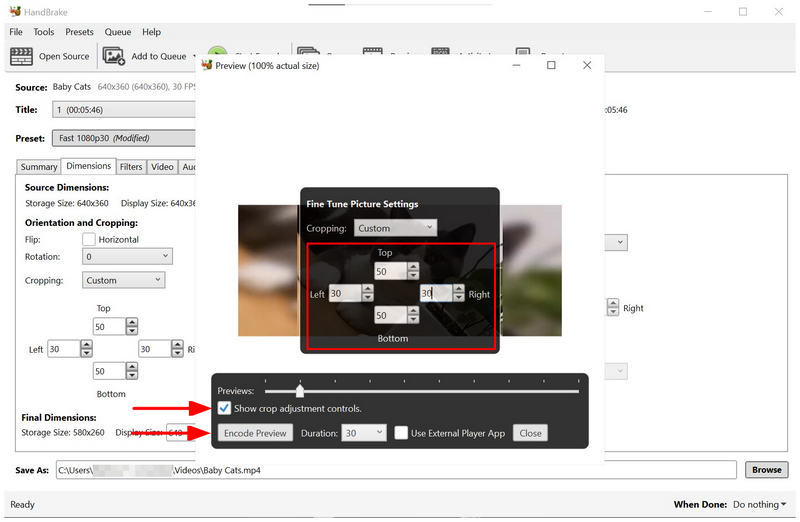Open the Presets menu
The width and height of the screenshot is (800, 522).
coord(79,32)
